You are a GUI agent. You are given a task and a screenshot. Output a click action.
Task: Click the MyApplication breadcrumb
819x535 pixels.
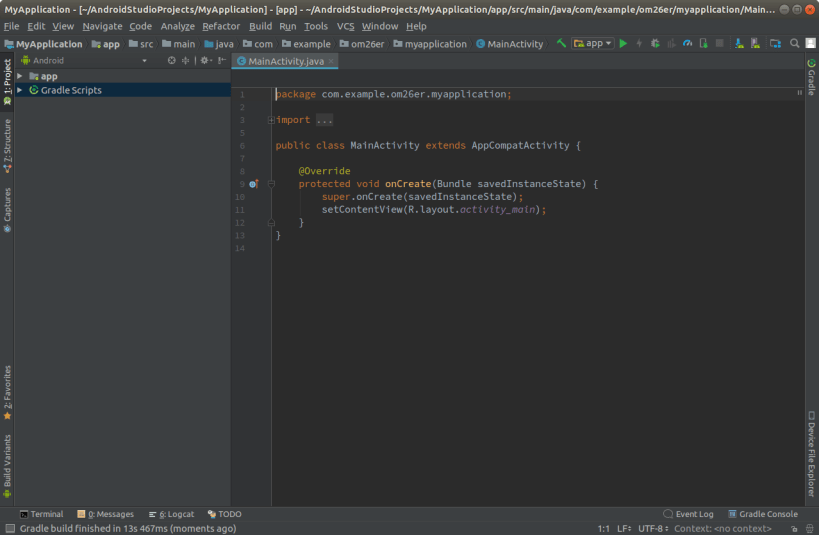pos(44,44)
